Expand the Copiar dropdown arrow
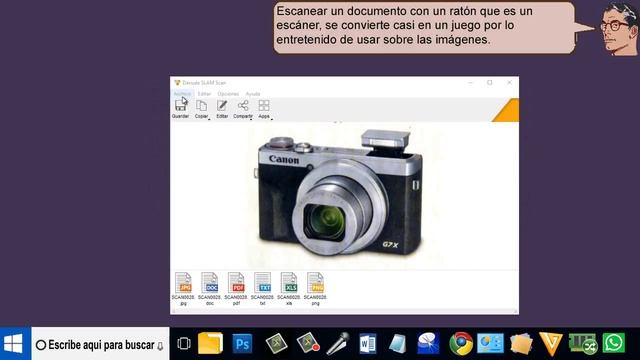The width and height of the screenshot is (640, 360). click(209, 119)
